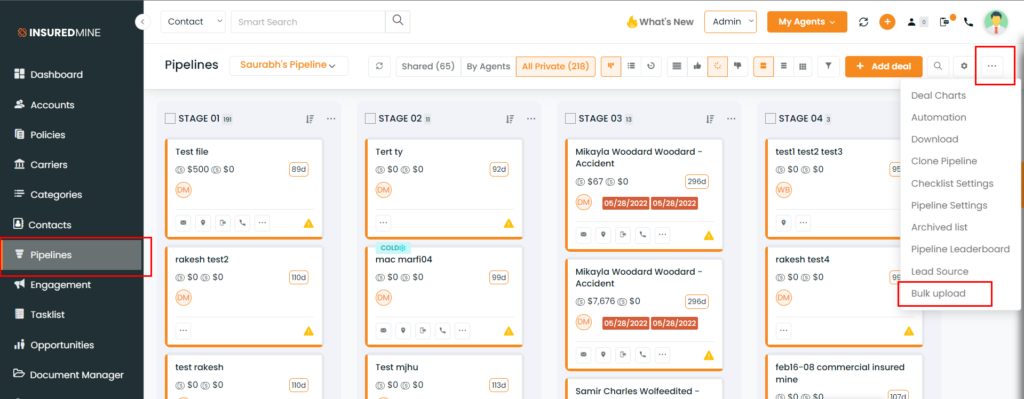This screenshot has width=1024, height=399.
Task: Tick the STAGE 01 checkbox
Action: (170, 118)
